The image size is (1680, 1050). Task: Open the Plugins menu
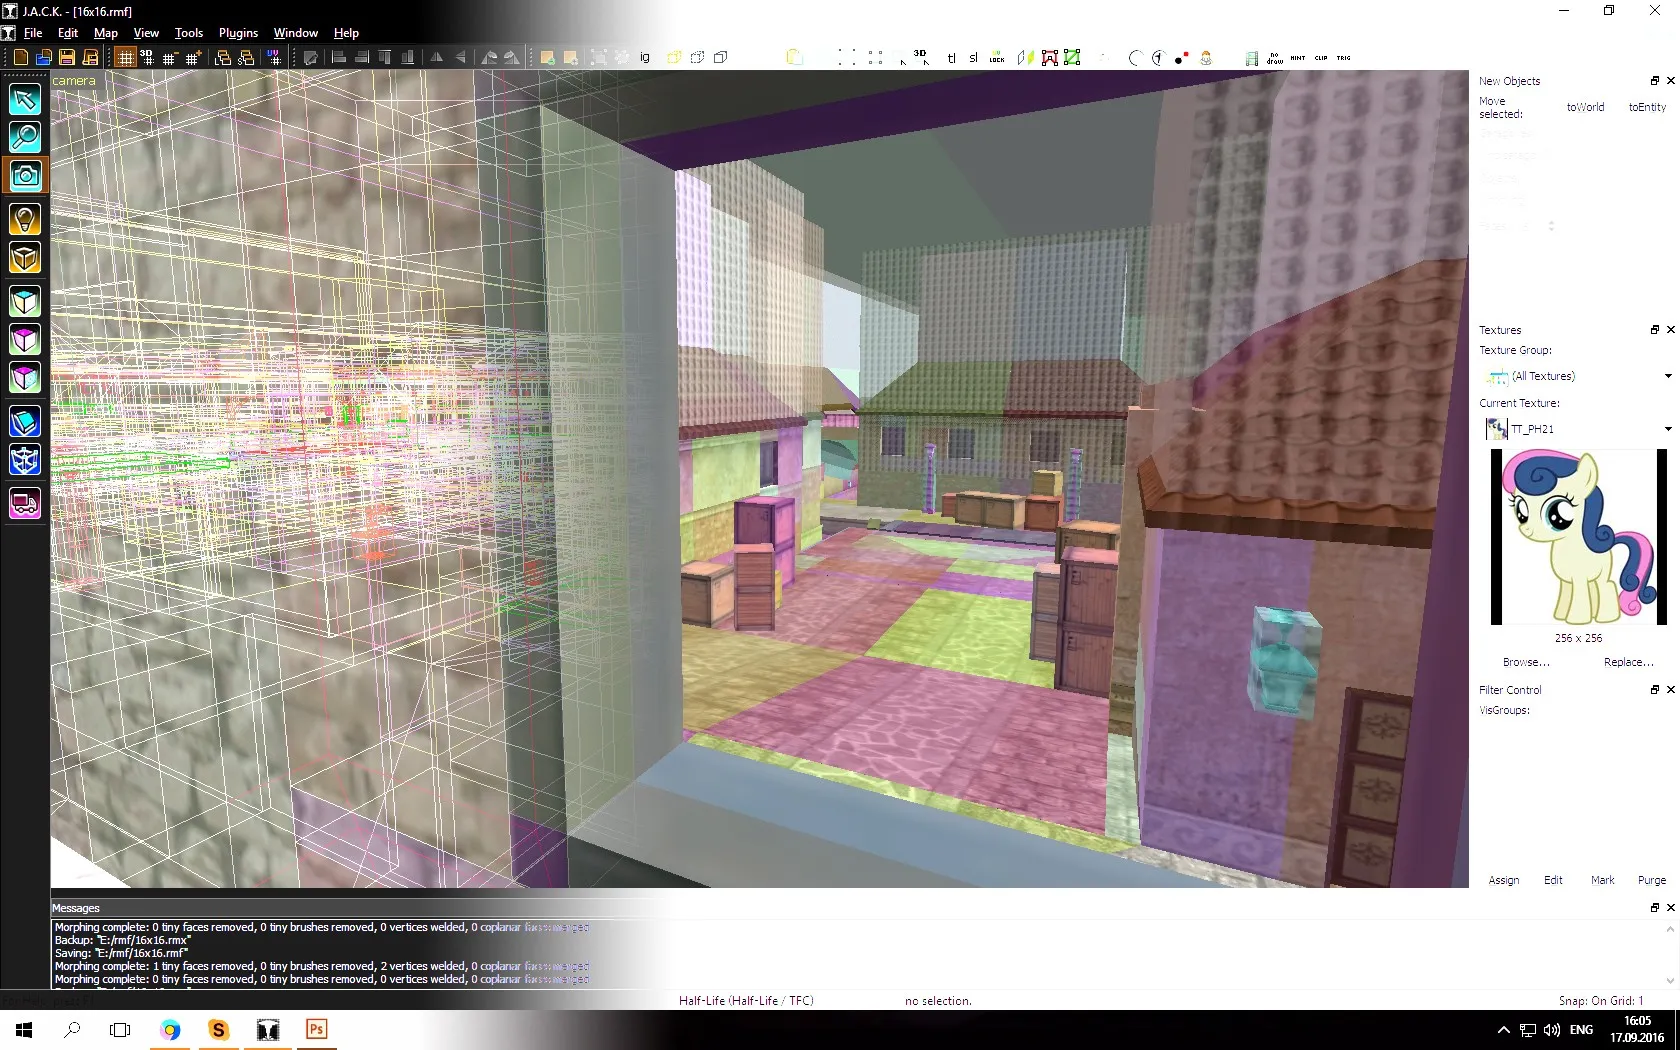click(x=238, y=33)
